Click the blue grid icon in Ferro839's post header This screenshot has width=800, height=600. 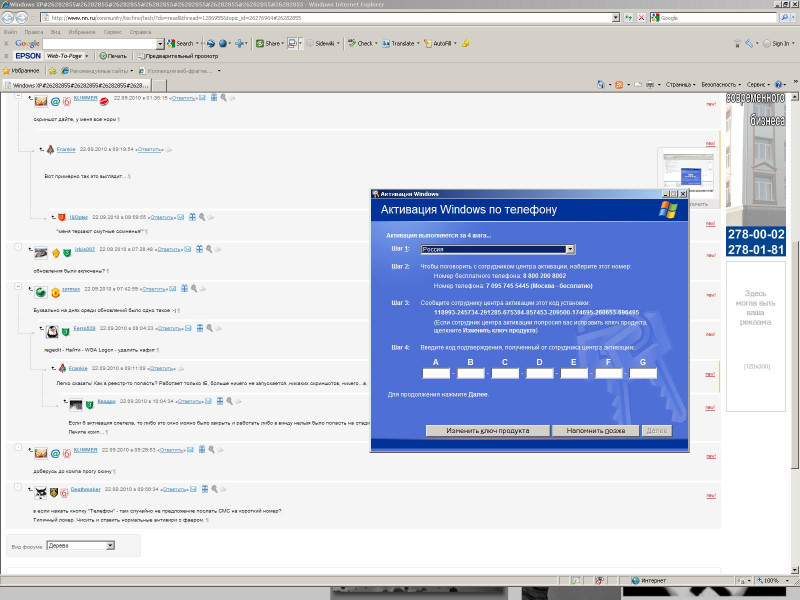click(200, 328)
